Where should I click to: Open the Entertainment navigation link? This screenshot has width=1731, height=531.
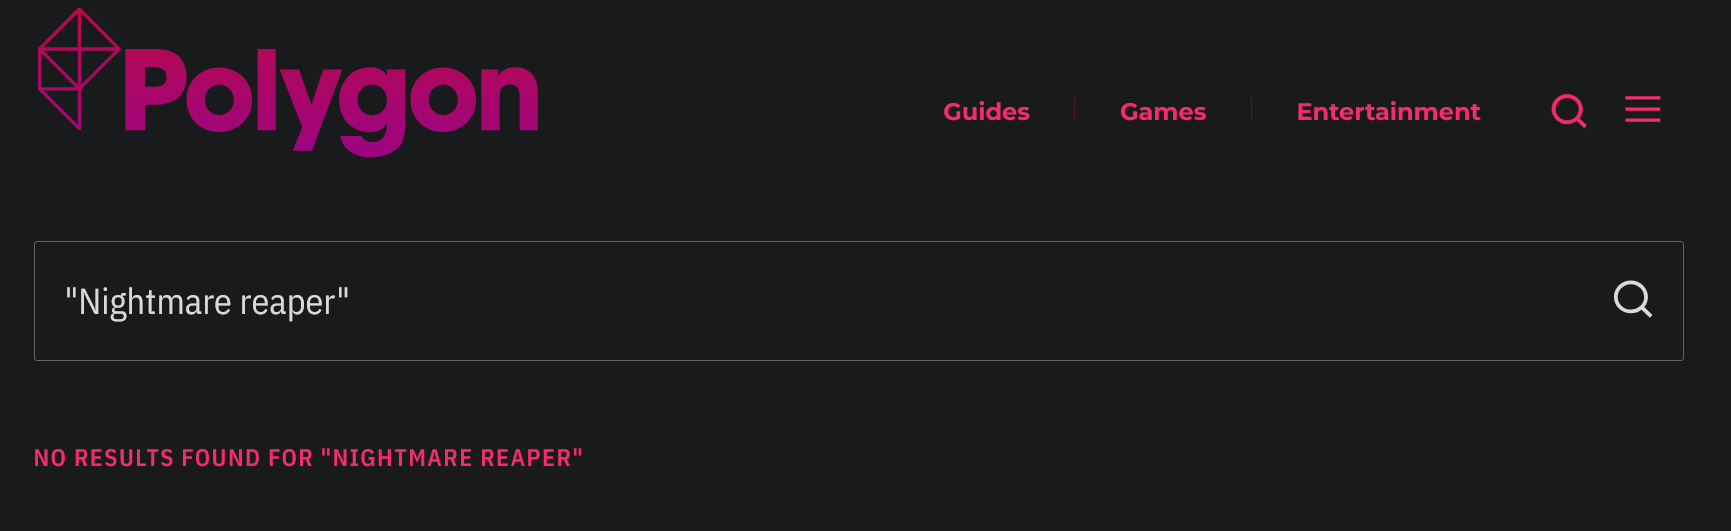tap(1388, 111)
